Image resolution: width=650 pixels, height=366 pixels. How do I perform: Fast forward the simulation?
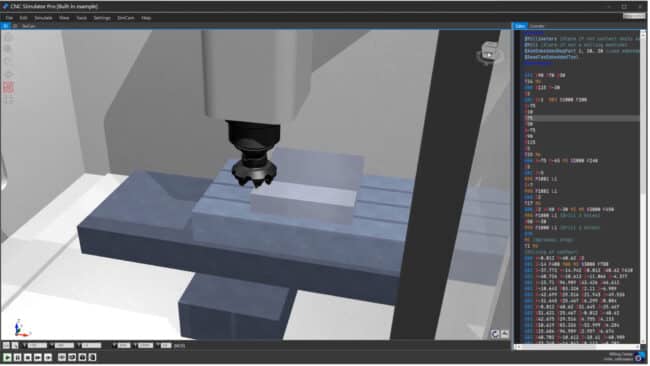[38, 357]
